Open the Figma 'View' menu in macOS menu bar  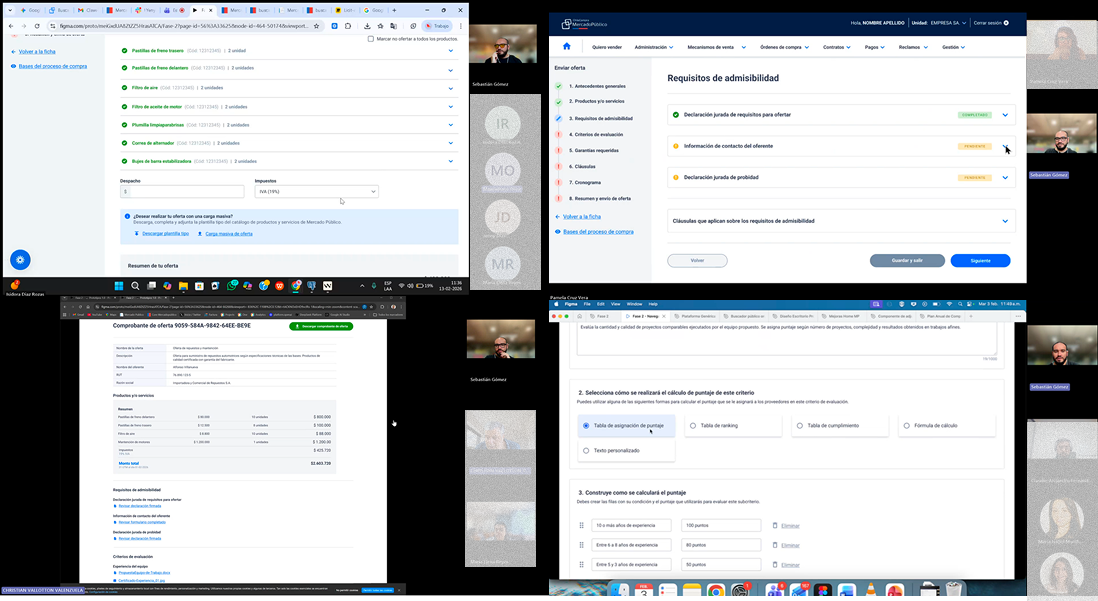[x=616, y=304]
